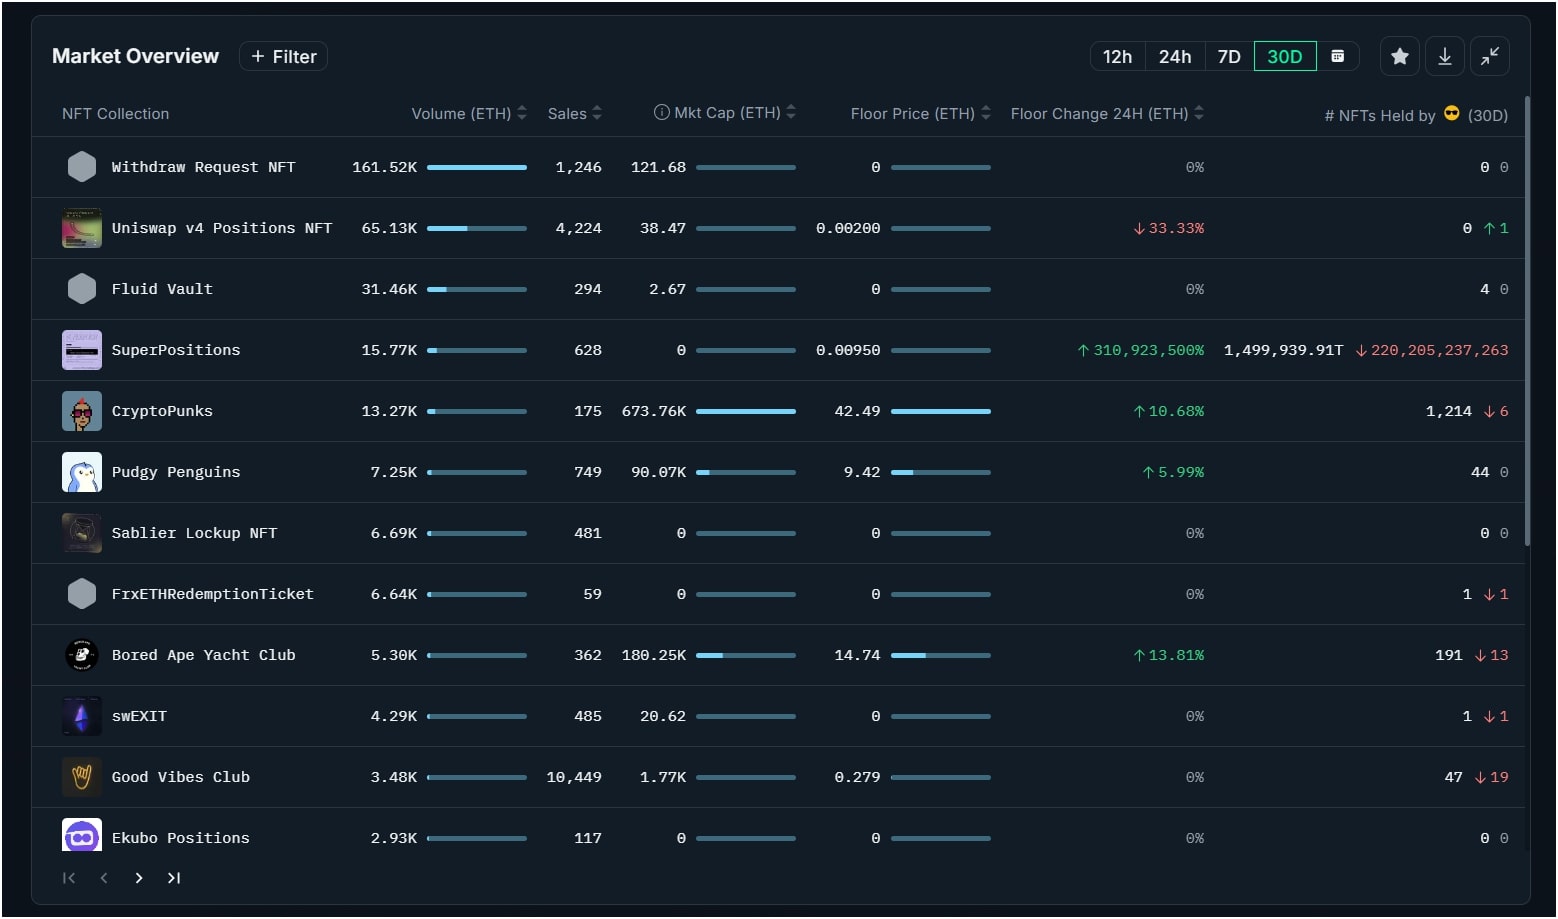The width and height of the screenshot is (1558, 919).
Task: Click the 1,499,939.91T held value
Action: pos(1283,350)
